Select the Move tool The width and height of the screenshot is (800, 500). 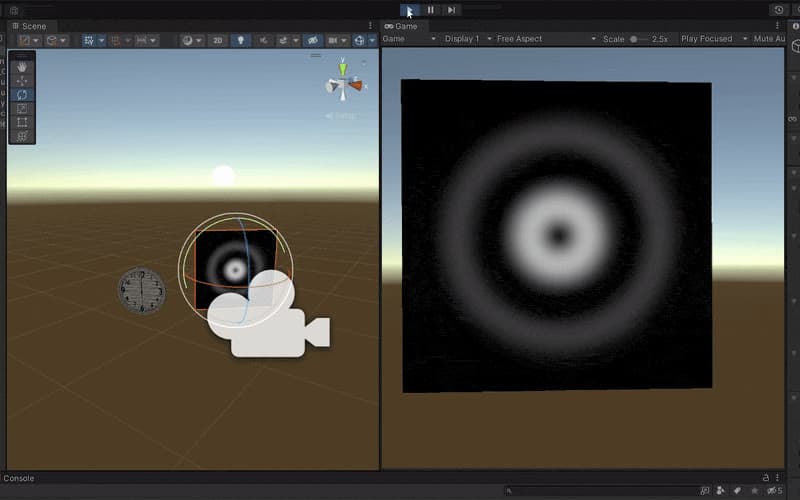pos(22,81)
